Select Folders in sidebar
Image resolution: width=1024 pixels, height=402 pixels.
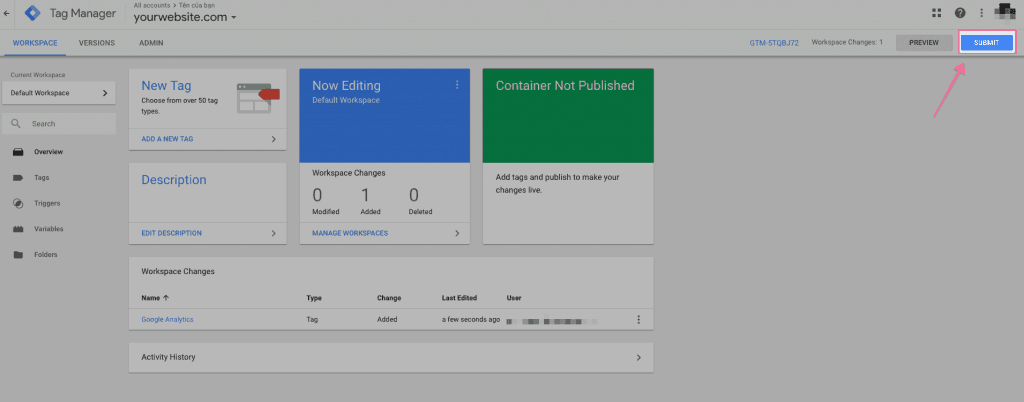(46, 255)
